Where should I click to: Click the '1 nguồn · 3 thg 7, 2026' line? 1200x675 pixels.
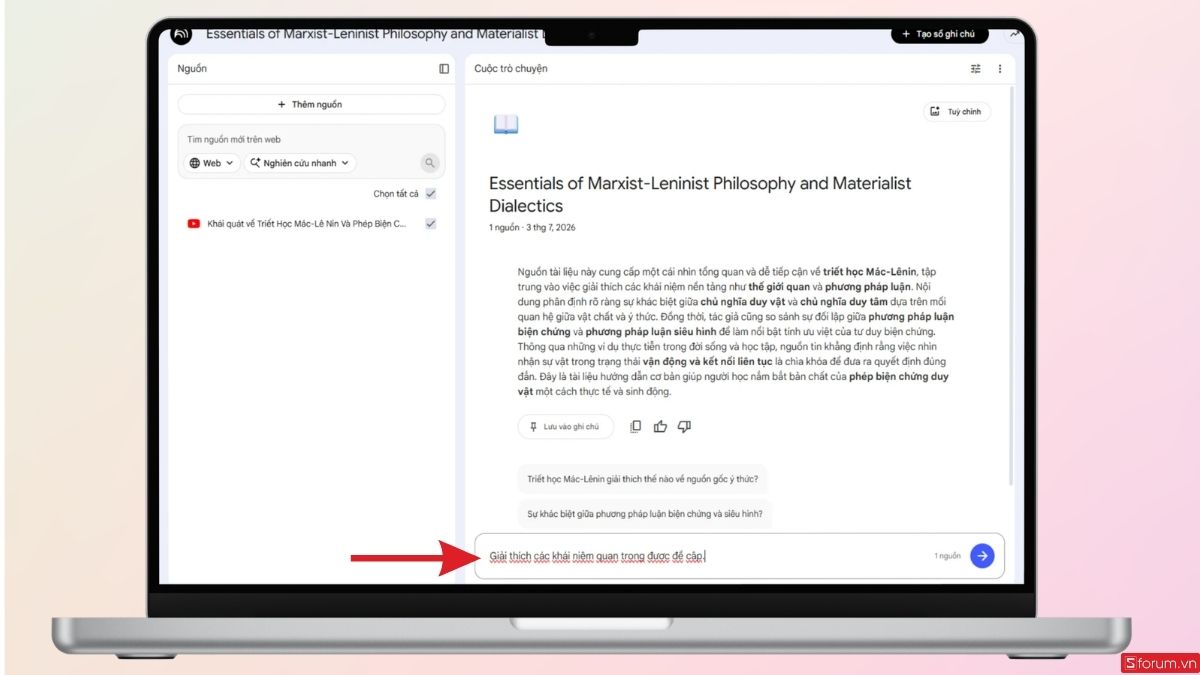click(532, 228)
